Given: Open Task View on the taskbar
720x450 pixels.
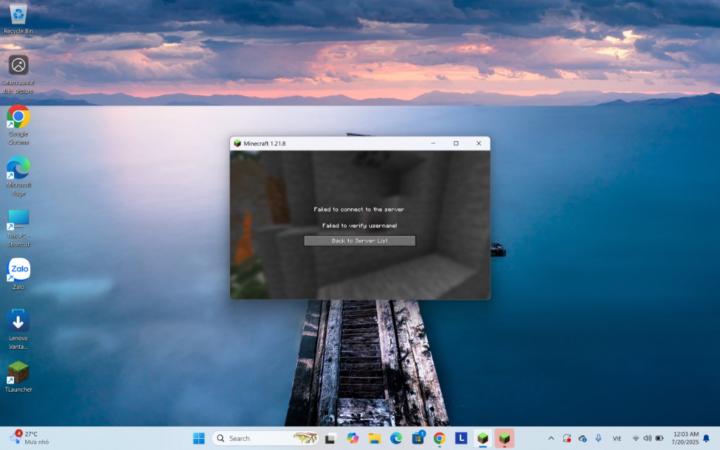Looking at the screenshot, I should (x=330, y=439).
